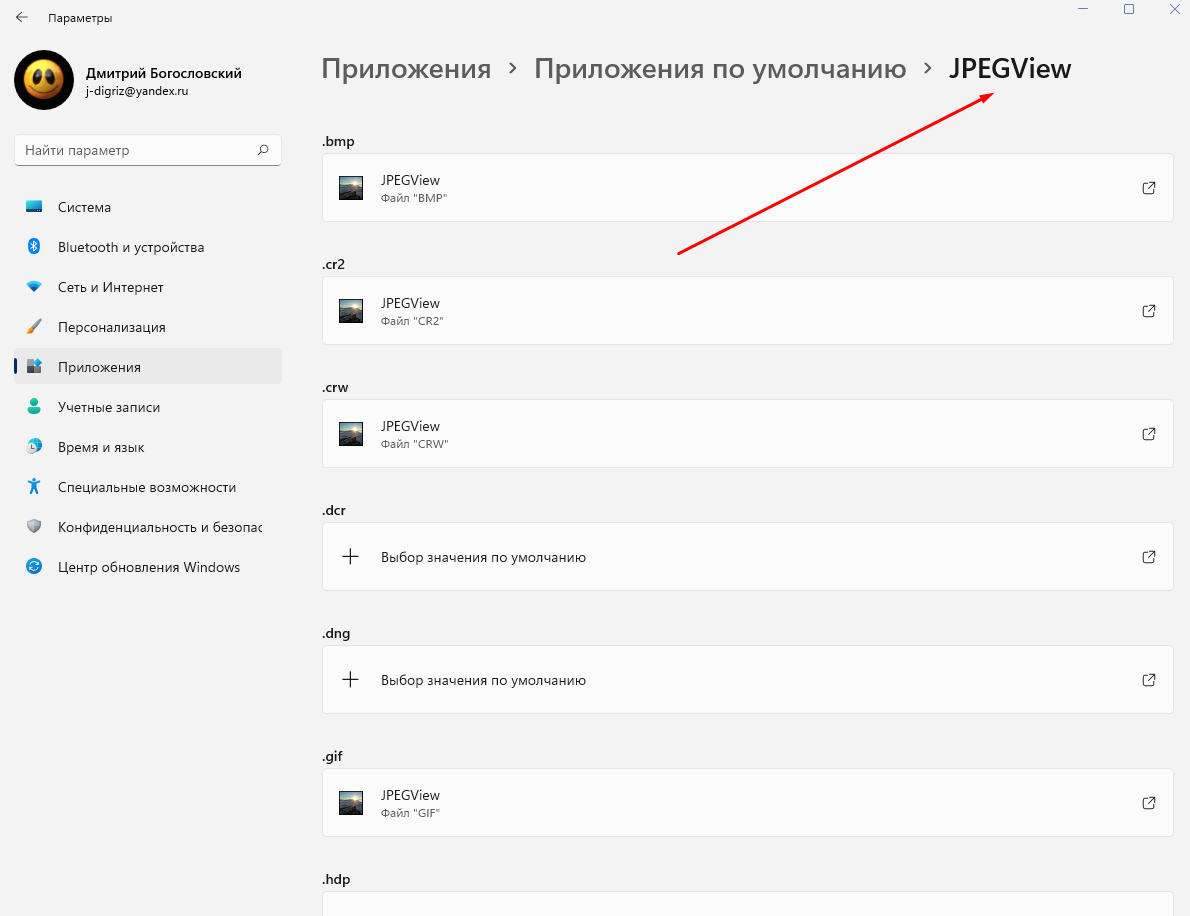The width and height of the screenshot is (1190, 916).
Task: Open the external link icon for .cr2
Action: click(x=1149, y=311)
